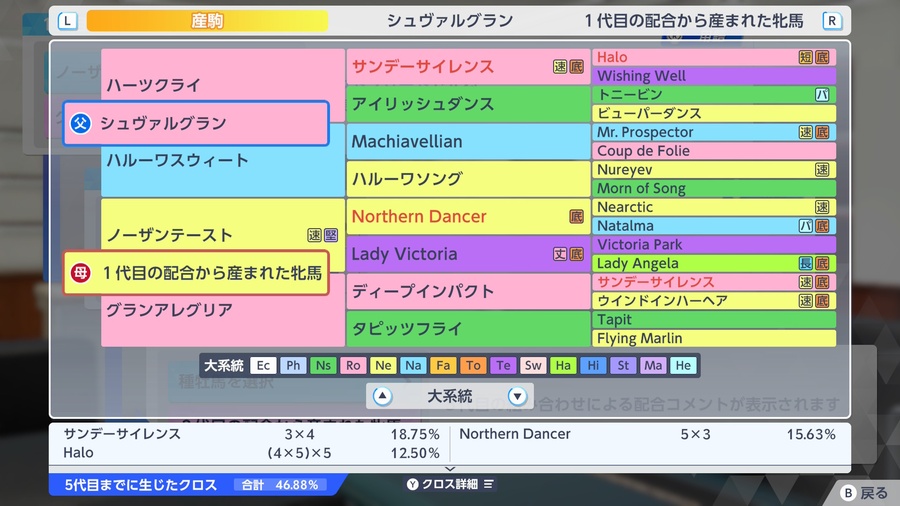The width and height of the screenshot is (900, 506).
Task: Click the up arrow beside 大系統
Action: (382, 396)
